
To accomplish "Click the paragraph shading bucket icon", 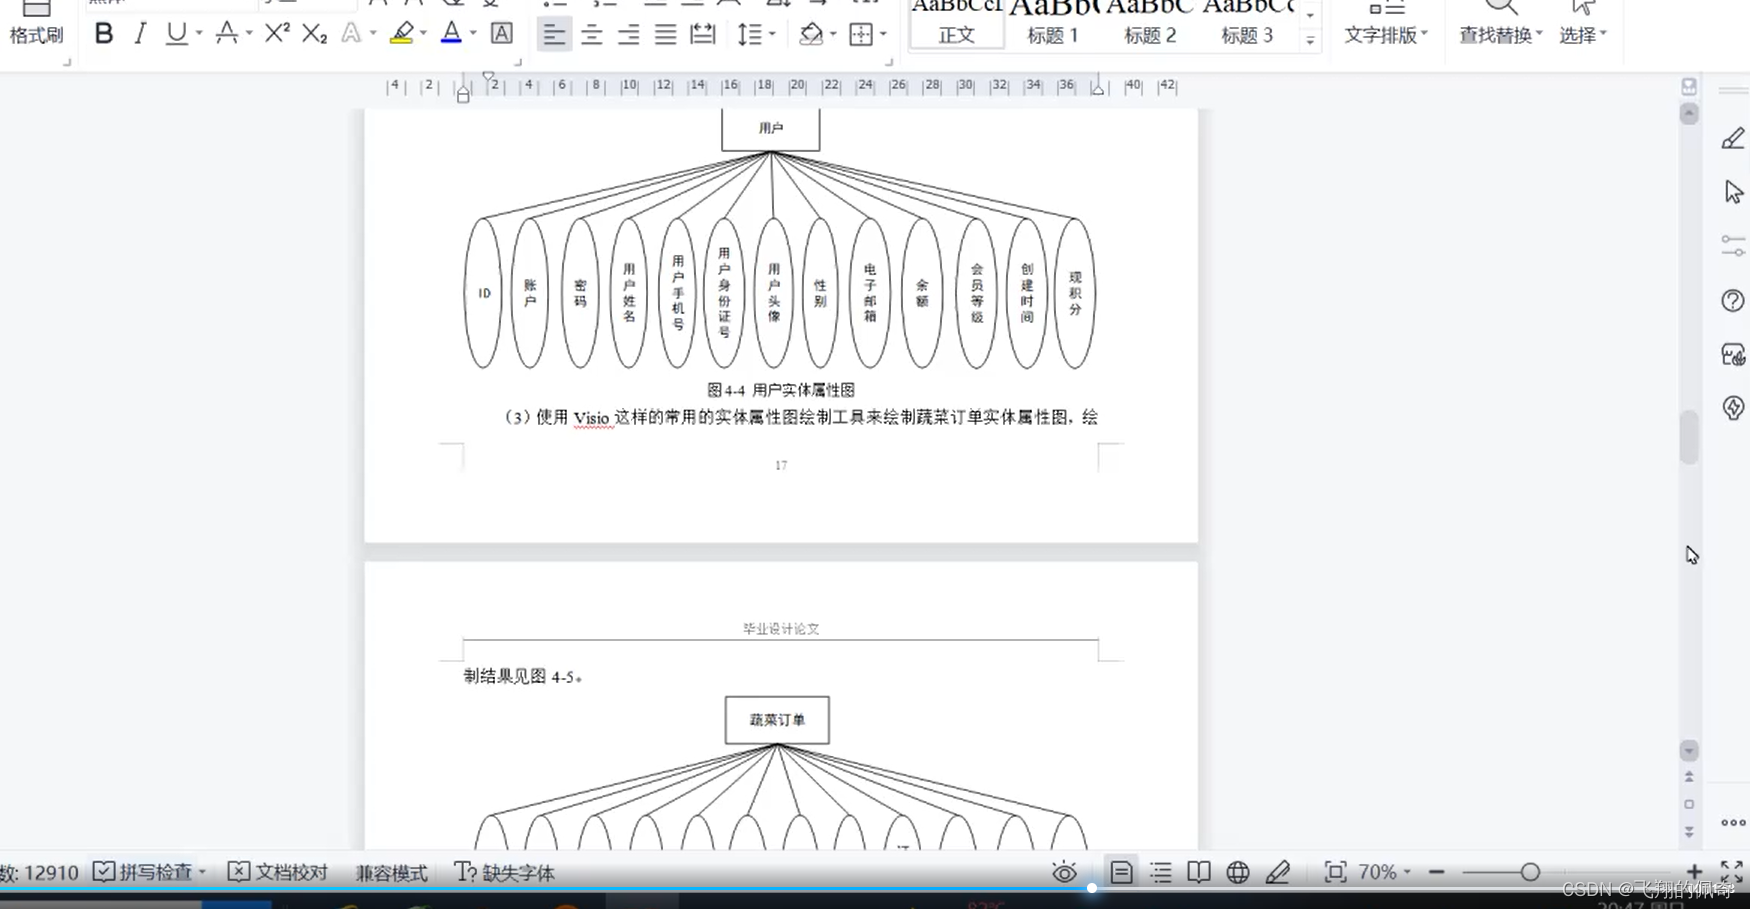I will (811, 35).
